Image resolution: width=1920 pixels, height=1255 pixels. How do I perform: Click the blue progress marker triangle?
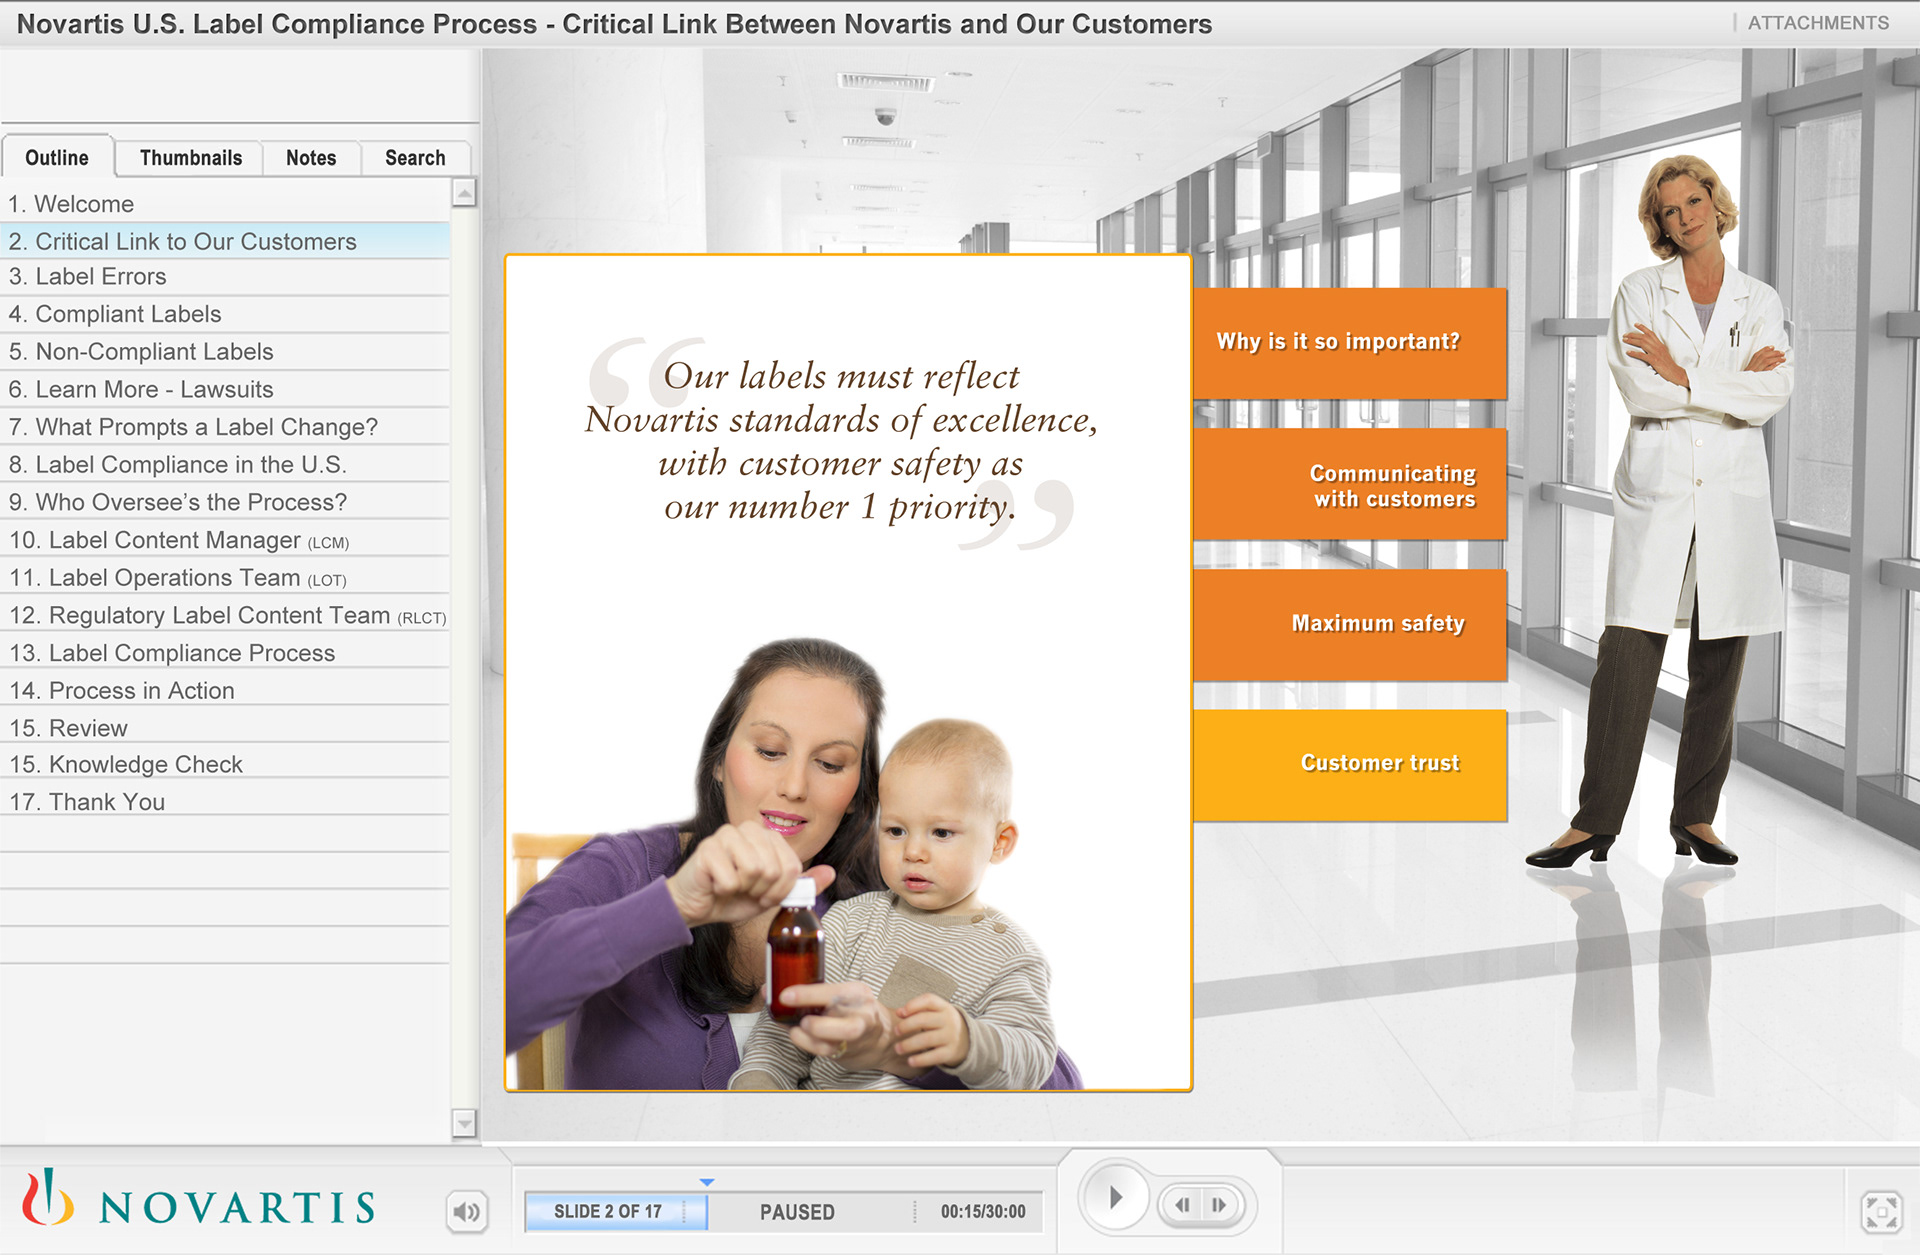707,1182
